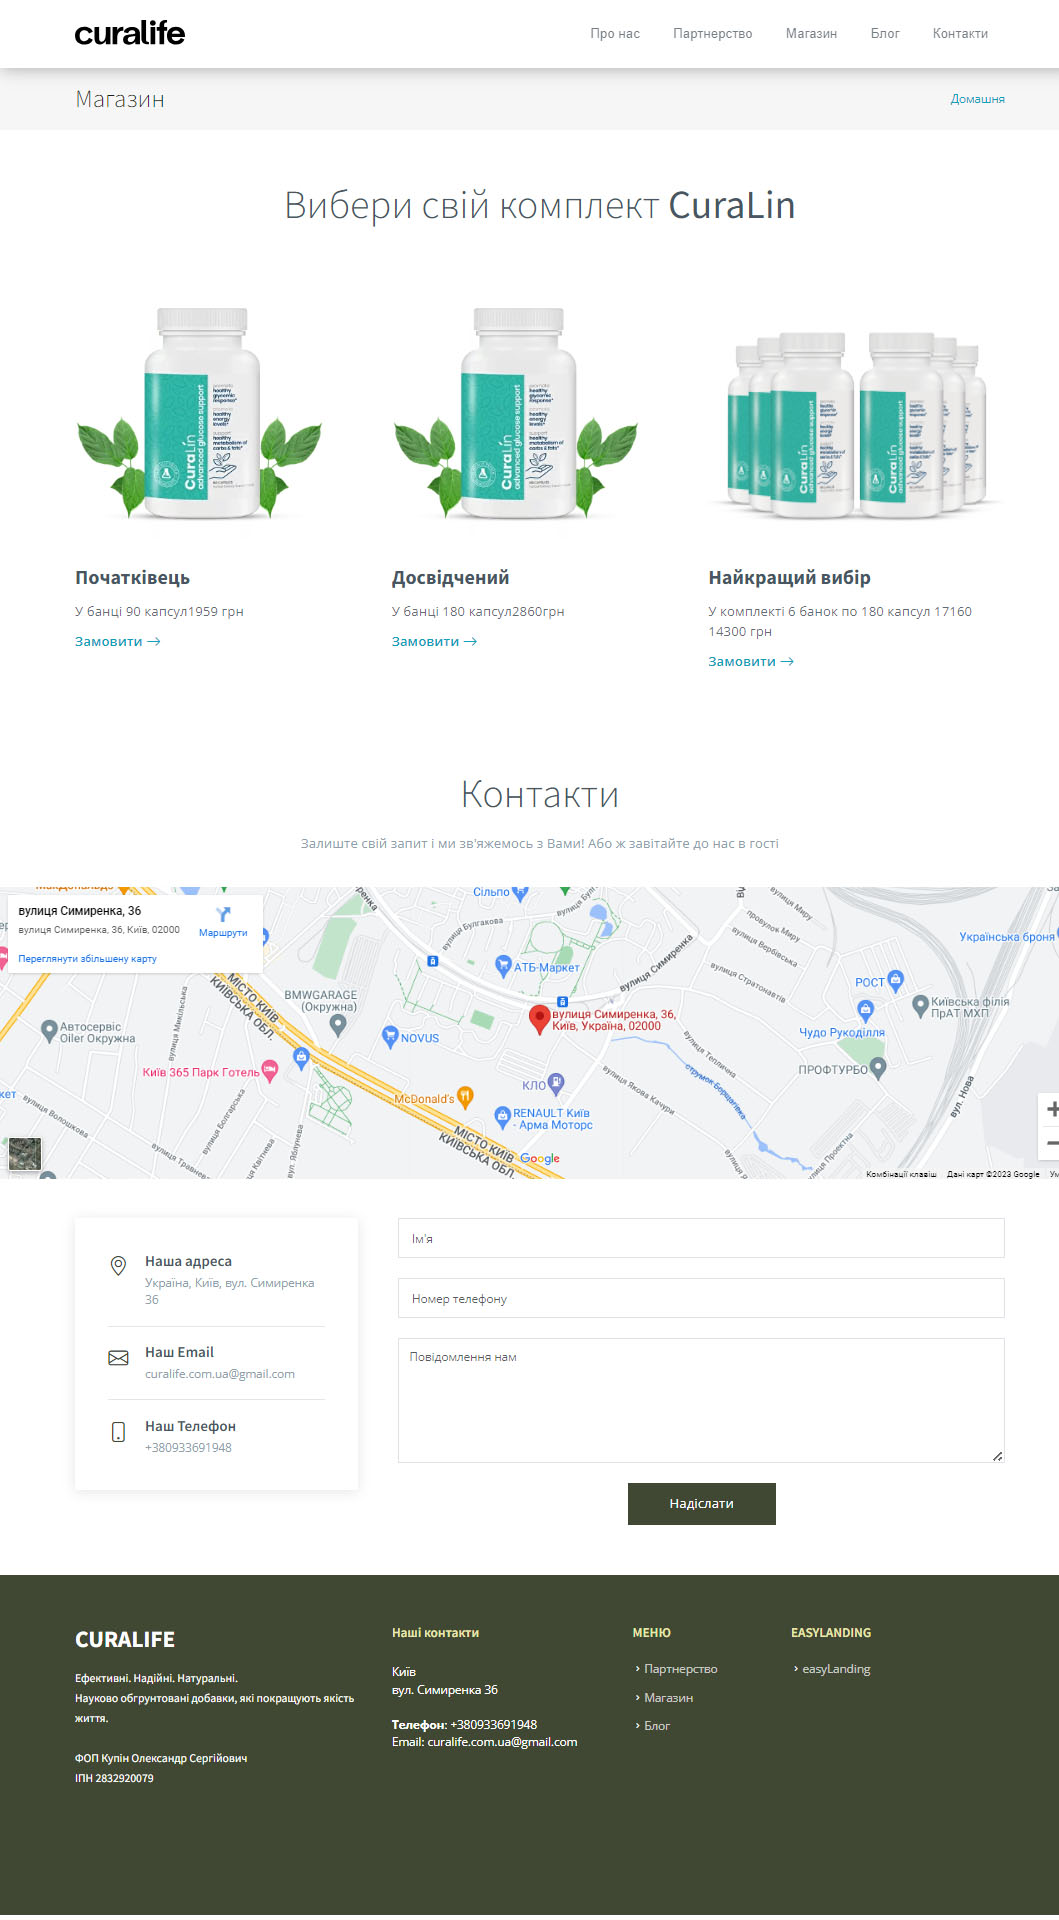The height and width of the screenshot is (1920, 1059).
Task: Click the CURALIFE heading in the footer
Action: click(x=125, y=1640)
